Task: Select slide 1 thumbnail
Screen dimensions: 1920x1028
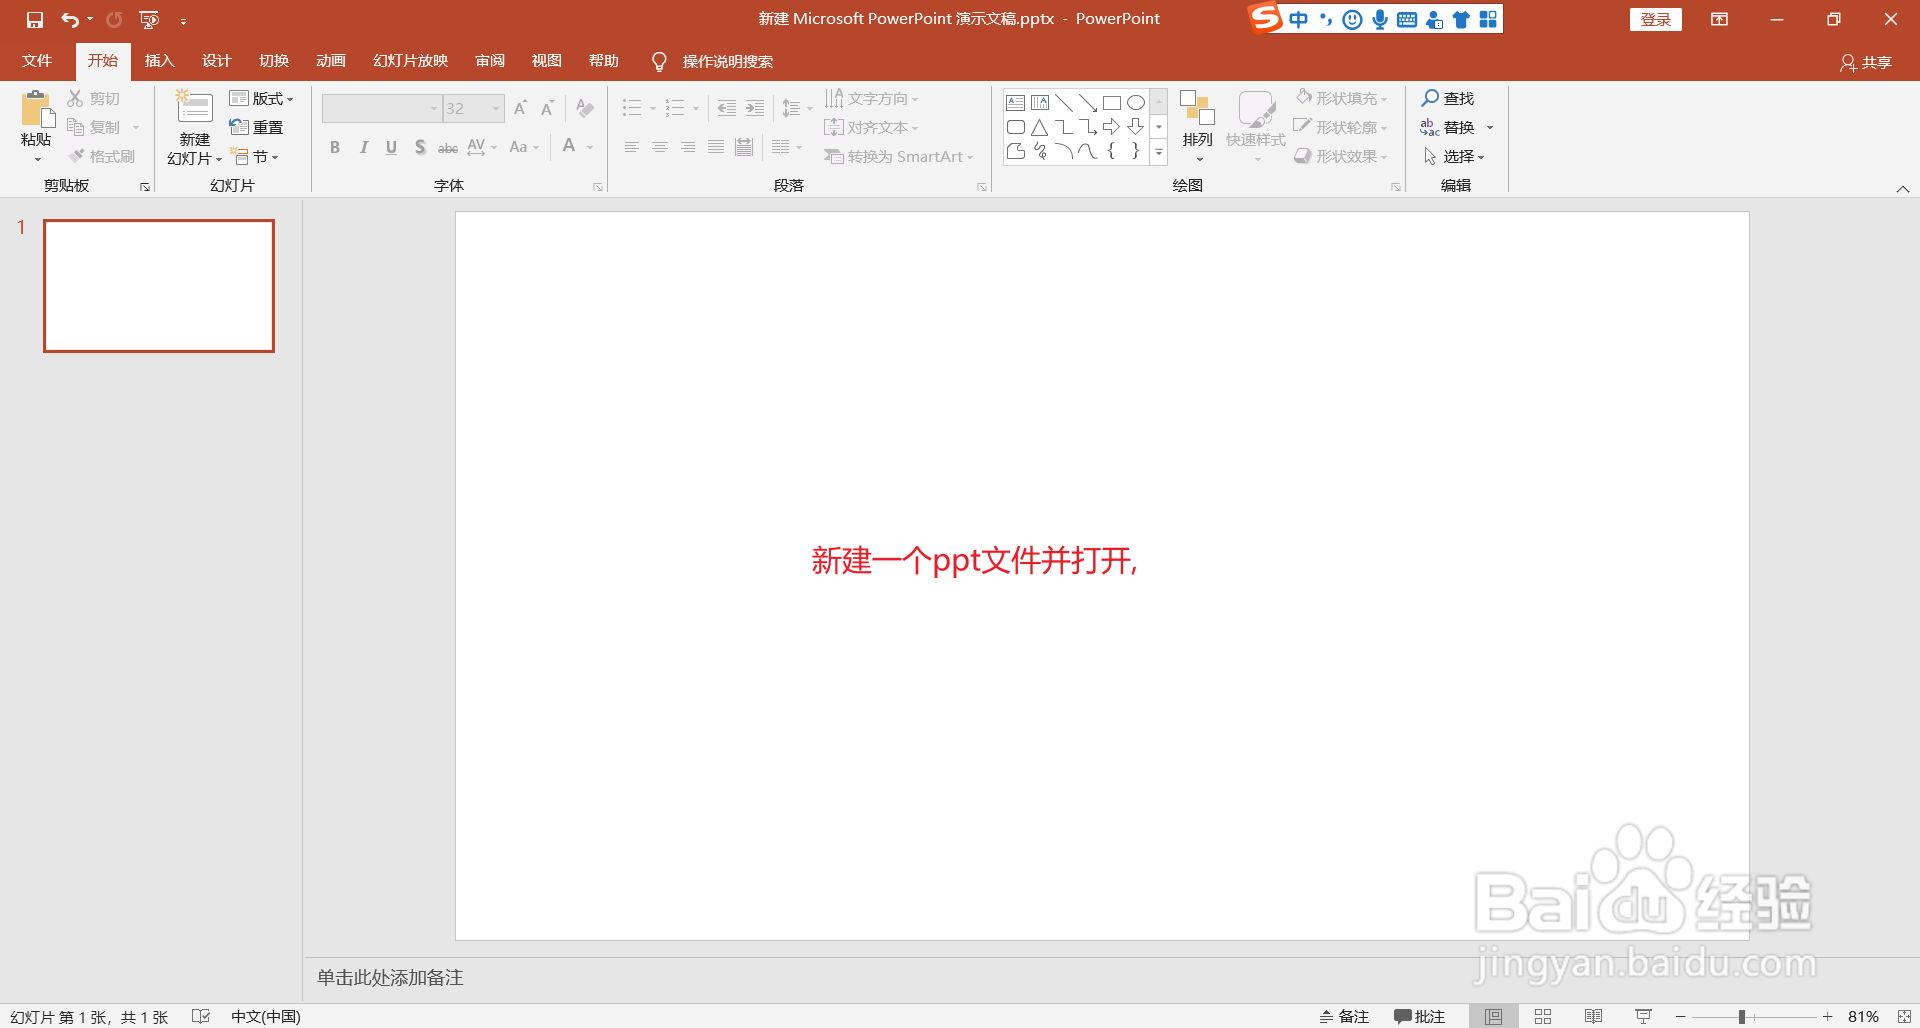Action: (159, 286)
